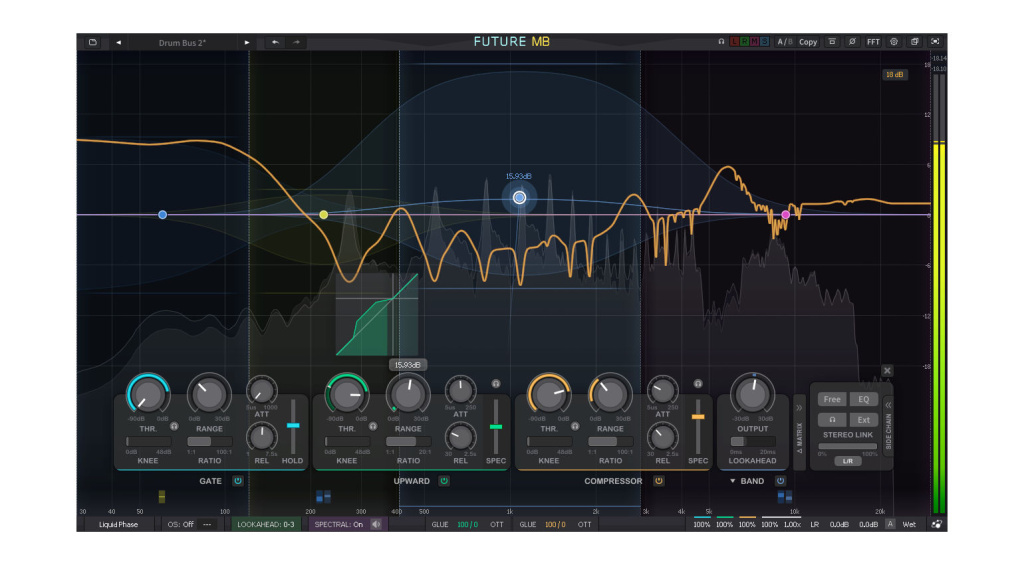Image resolution: width=1024 pixels, height=565 pixels.
Task: Open the settings gear in top toolbar
Action: [x=894, y=42]
